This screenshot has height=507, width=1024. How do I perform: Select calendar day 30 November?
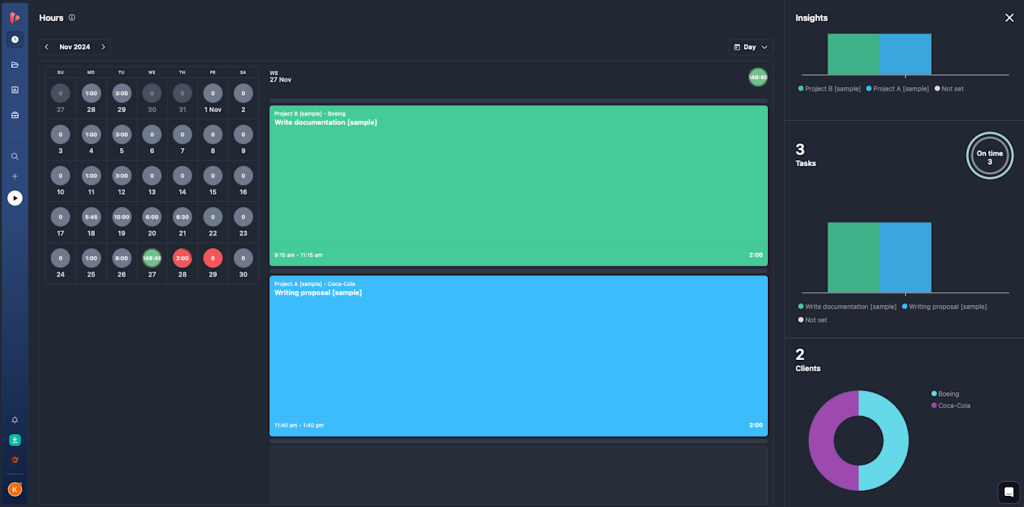coord(243,264)
